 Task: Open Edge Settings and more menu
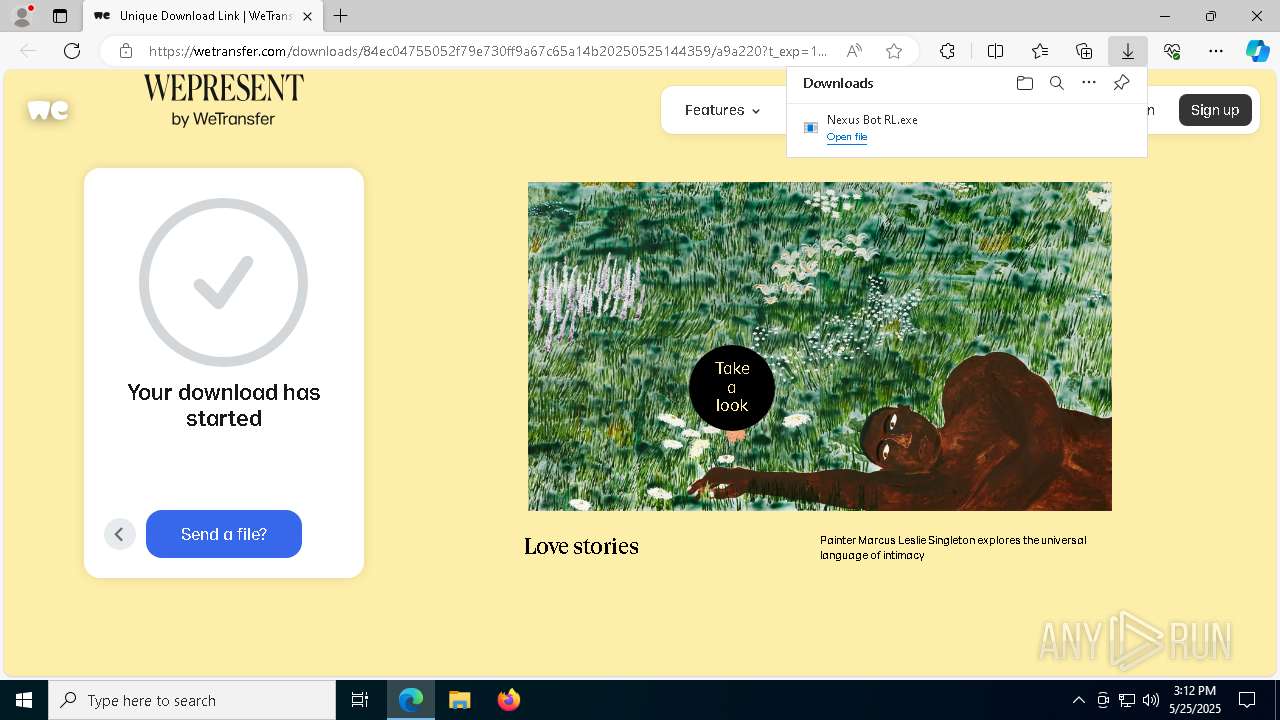[1216, 51]
